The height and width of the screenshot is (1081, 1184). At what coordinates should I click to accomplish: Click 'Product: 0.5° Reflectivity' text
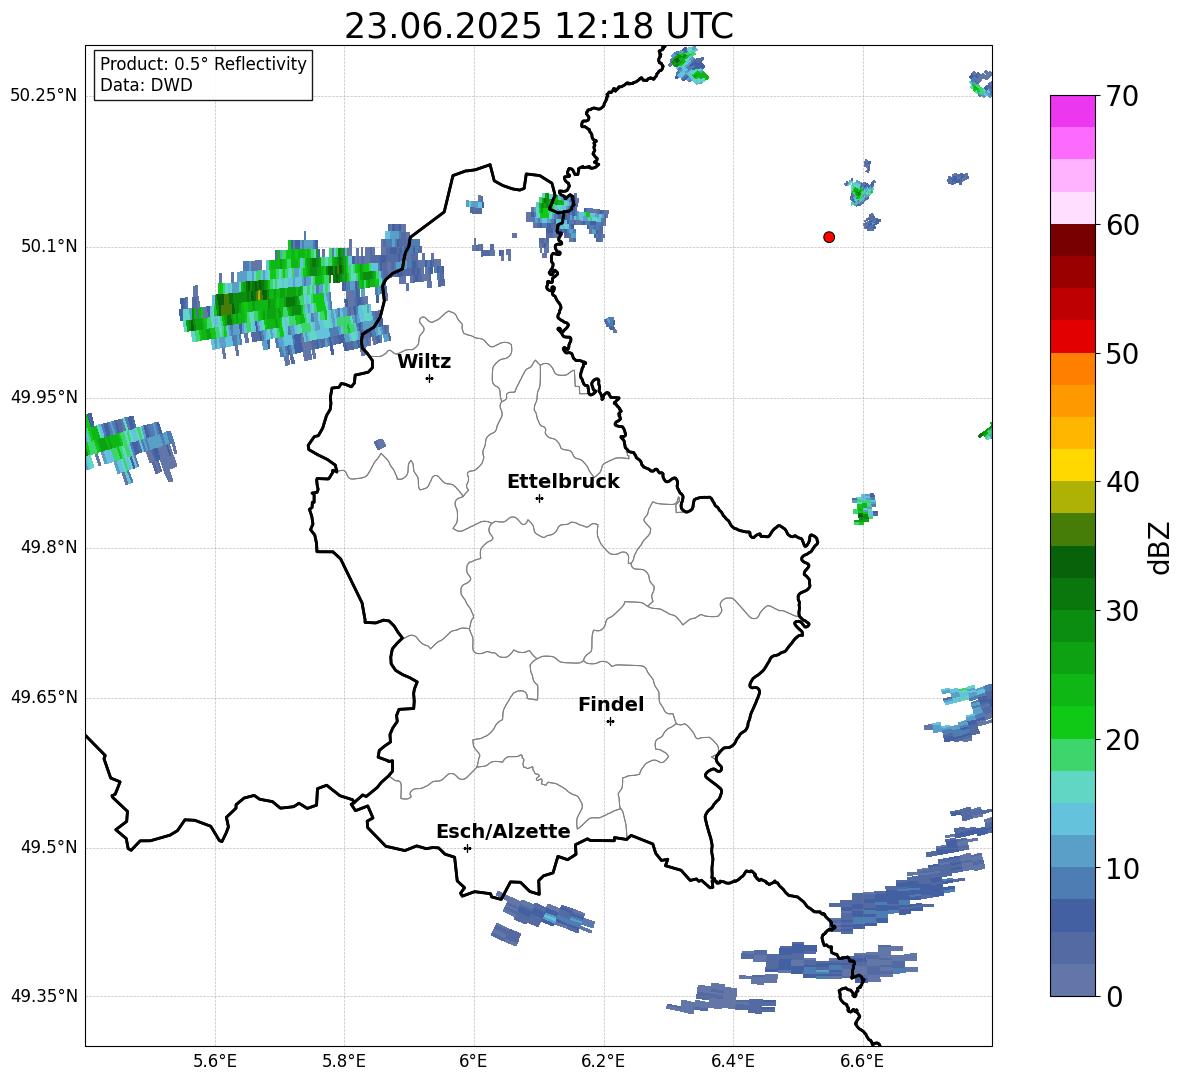(x=203, y=64)
